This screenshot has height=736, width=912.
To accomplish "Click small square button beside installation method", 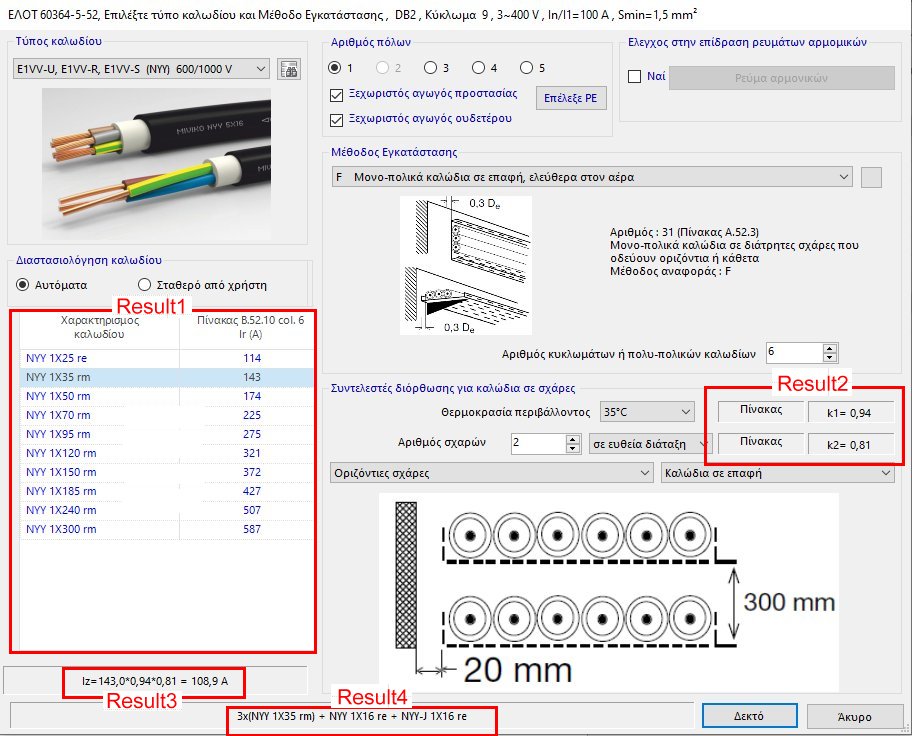I will click(x=871, y=177).
